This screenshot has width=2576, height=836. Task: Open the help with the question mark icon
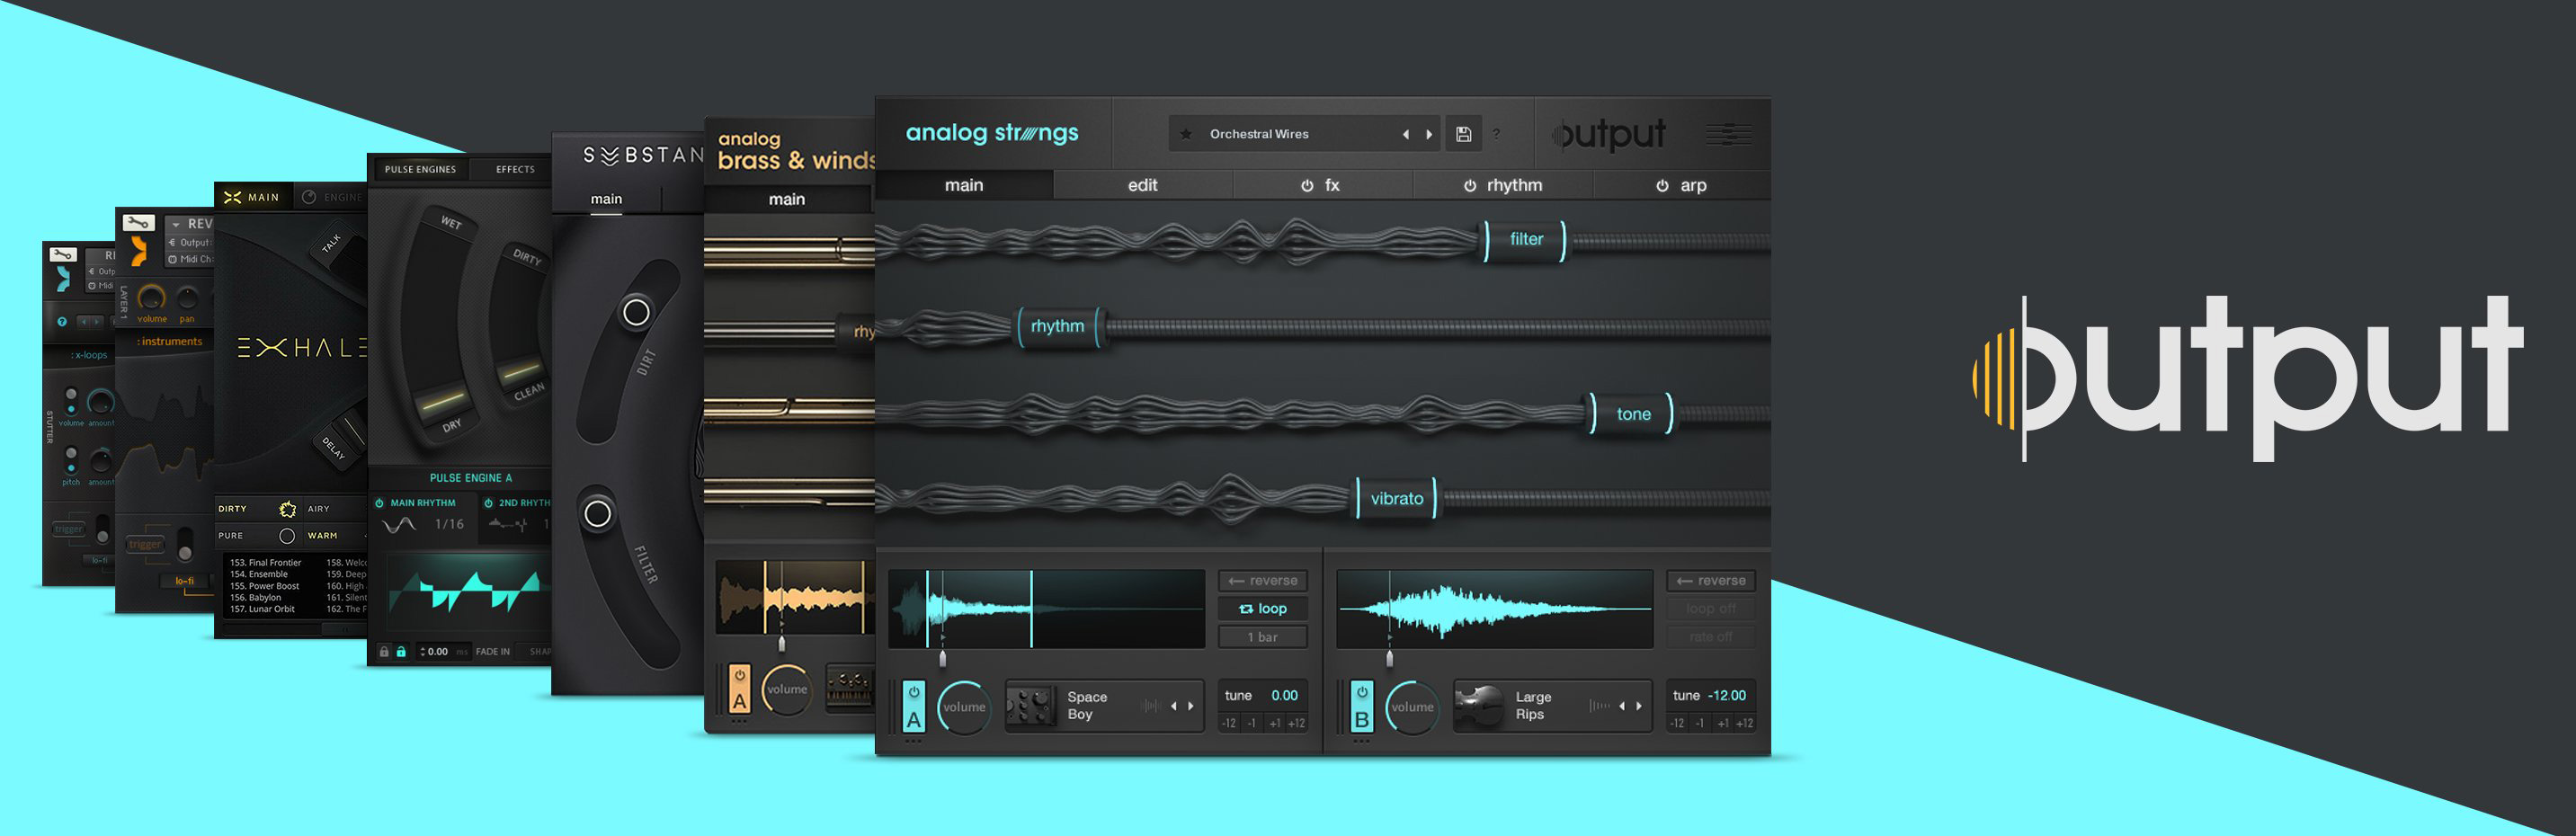pyautogui.click(x=1496, y=134)
